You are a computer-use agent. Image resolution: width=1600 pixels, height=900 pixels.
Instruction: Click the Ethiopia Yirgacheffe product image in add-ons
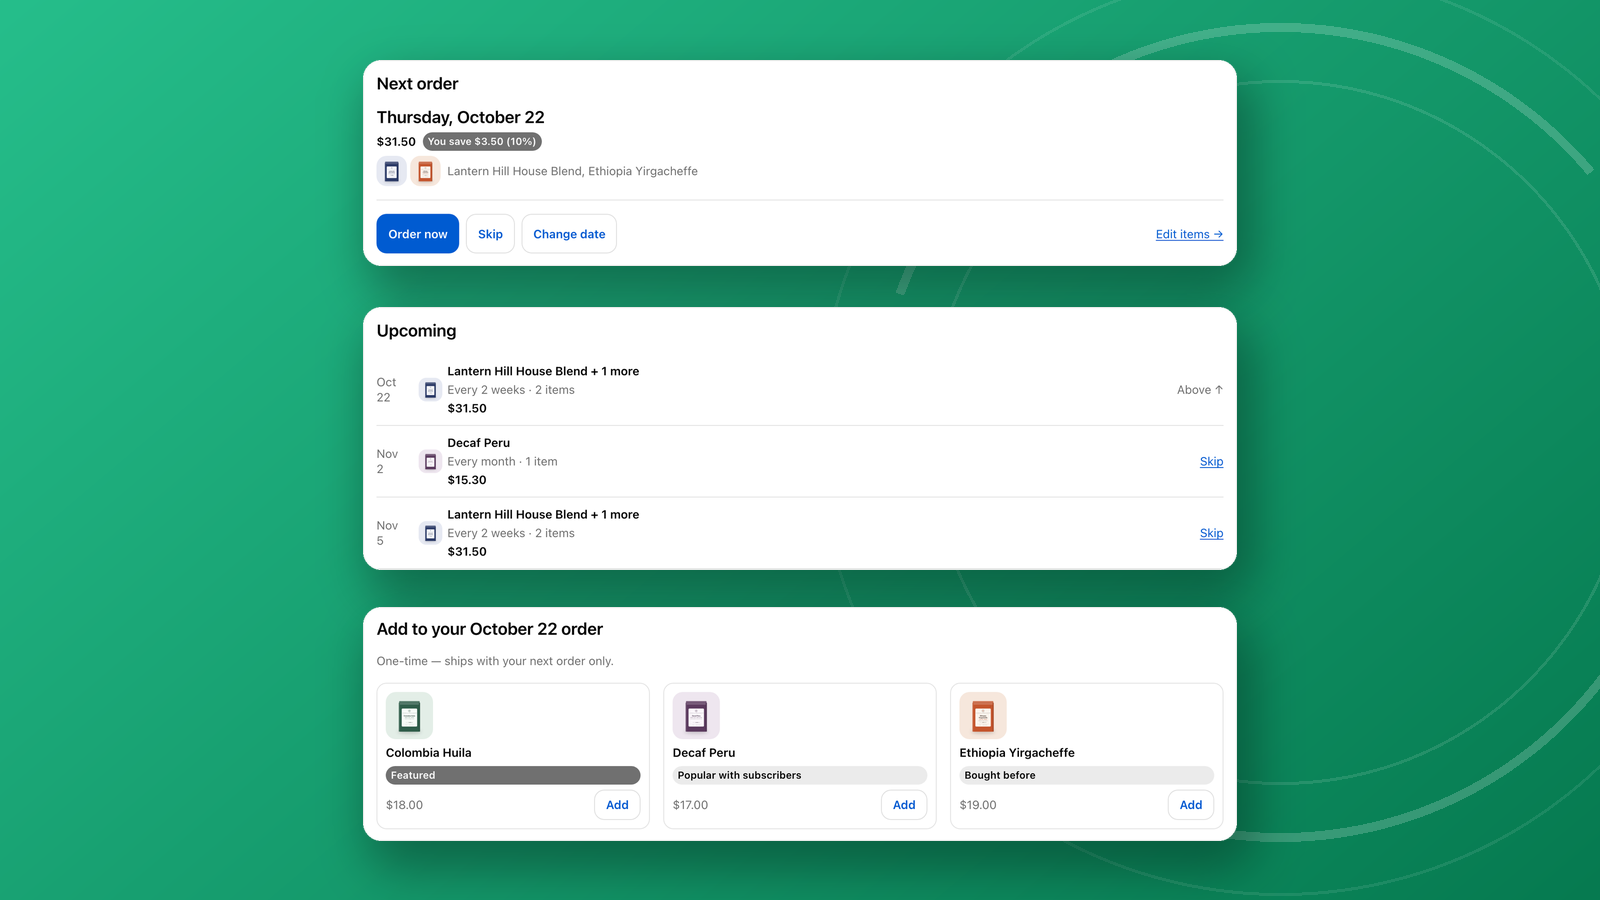[x=983, y=716]
